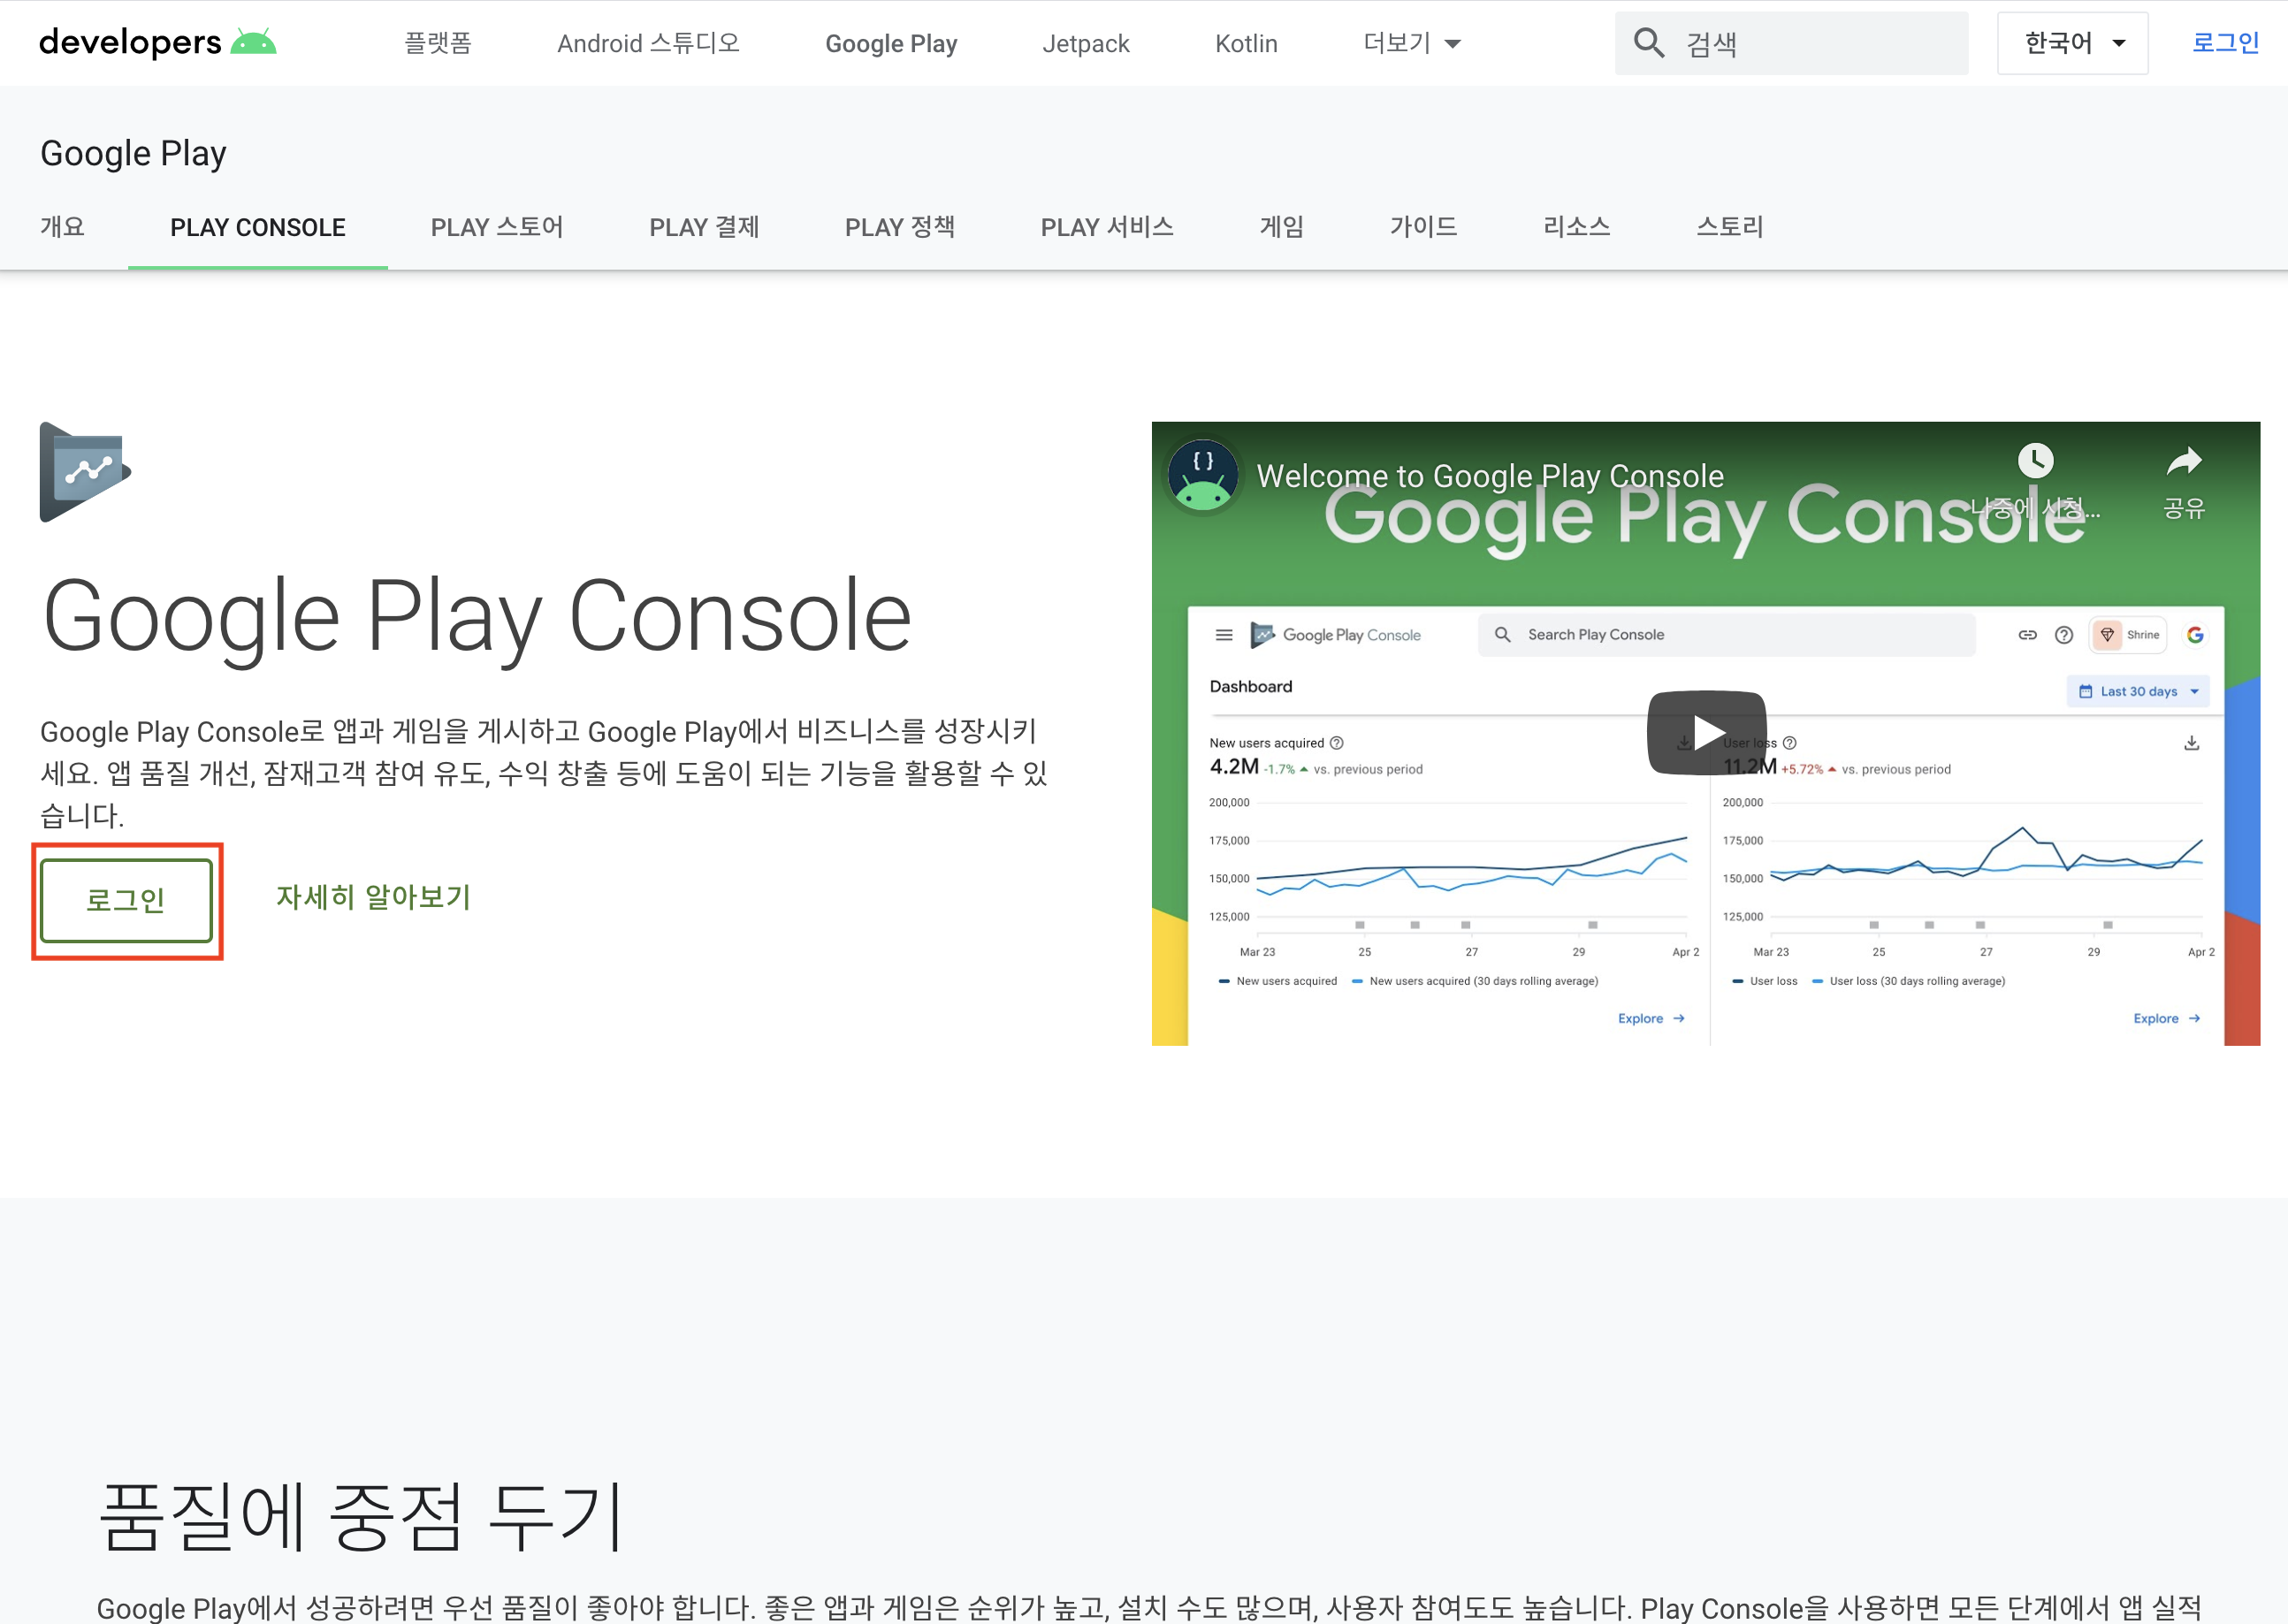Click the 자세히 알아보기 link
The width and height of the screenshot is (2288, 1624).
point(373,897)
